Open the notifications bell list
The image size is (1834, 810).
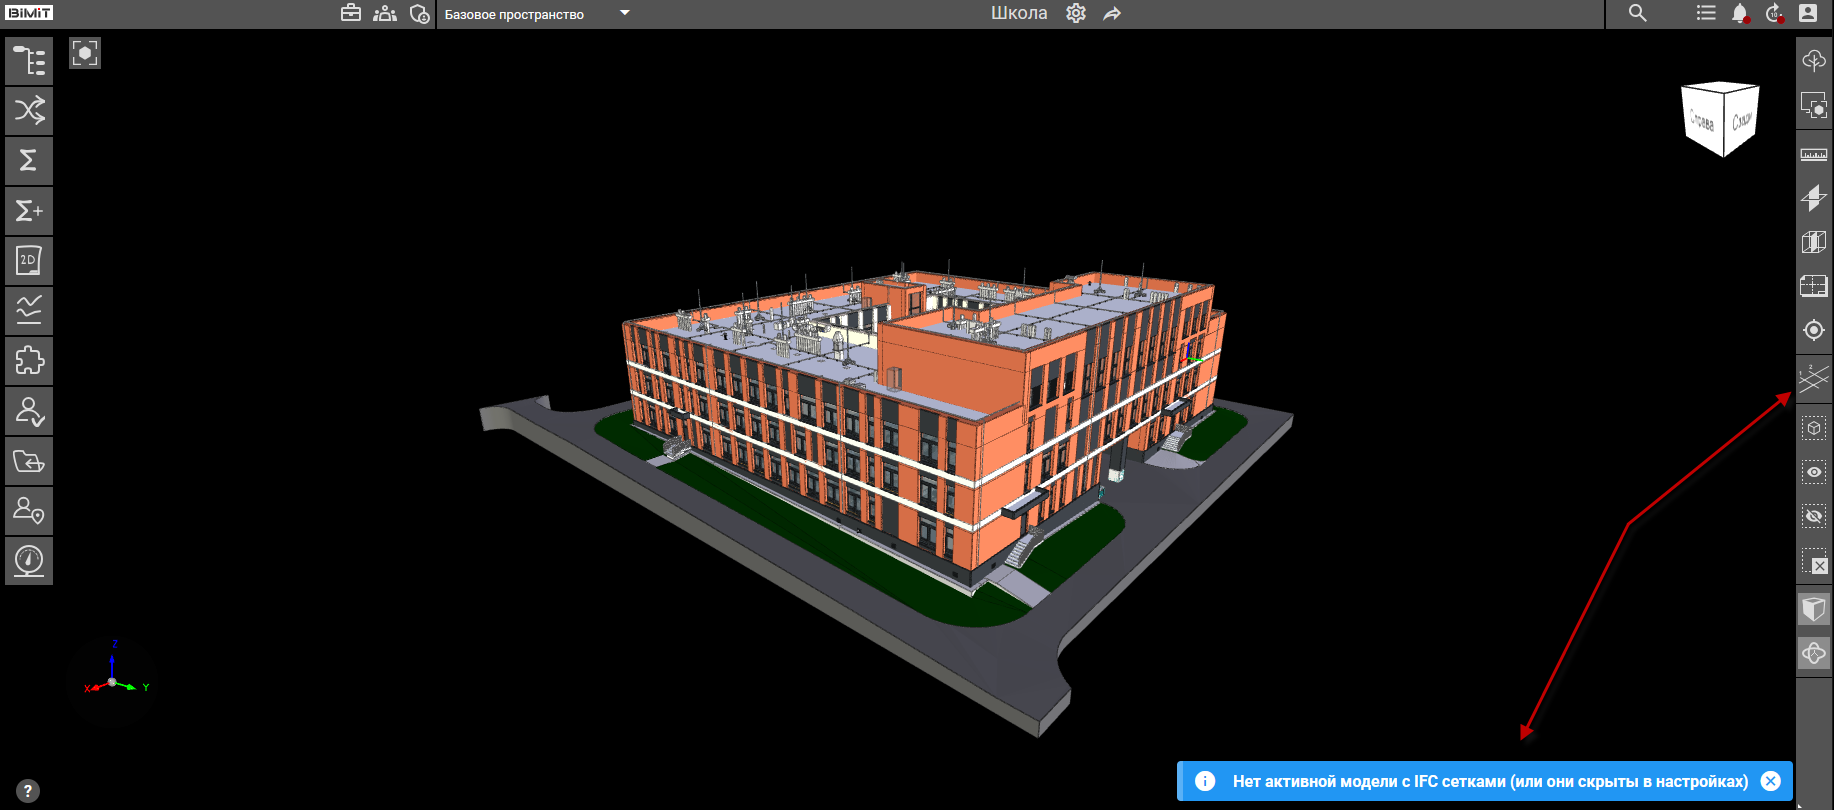1740,13
